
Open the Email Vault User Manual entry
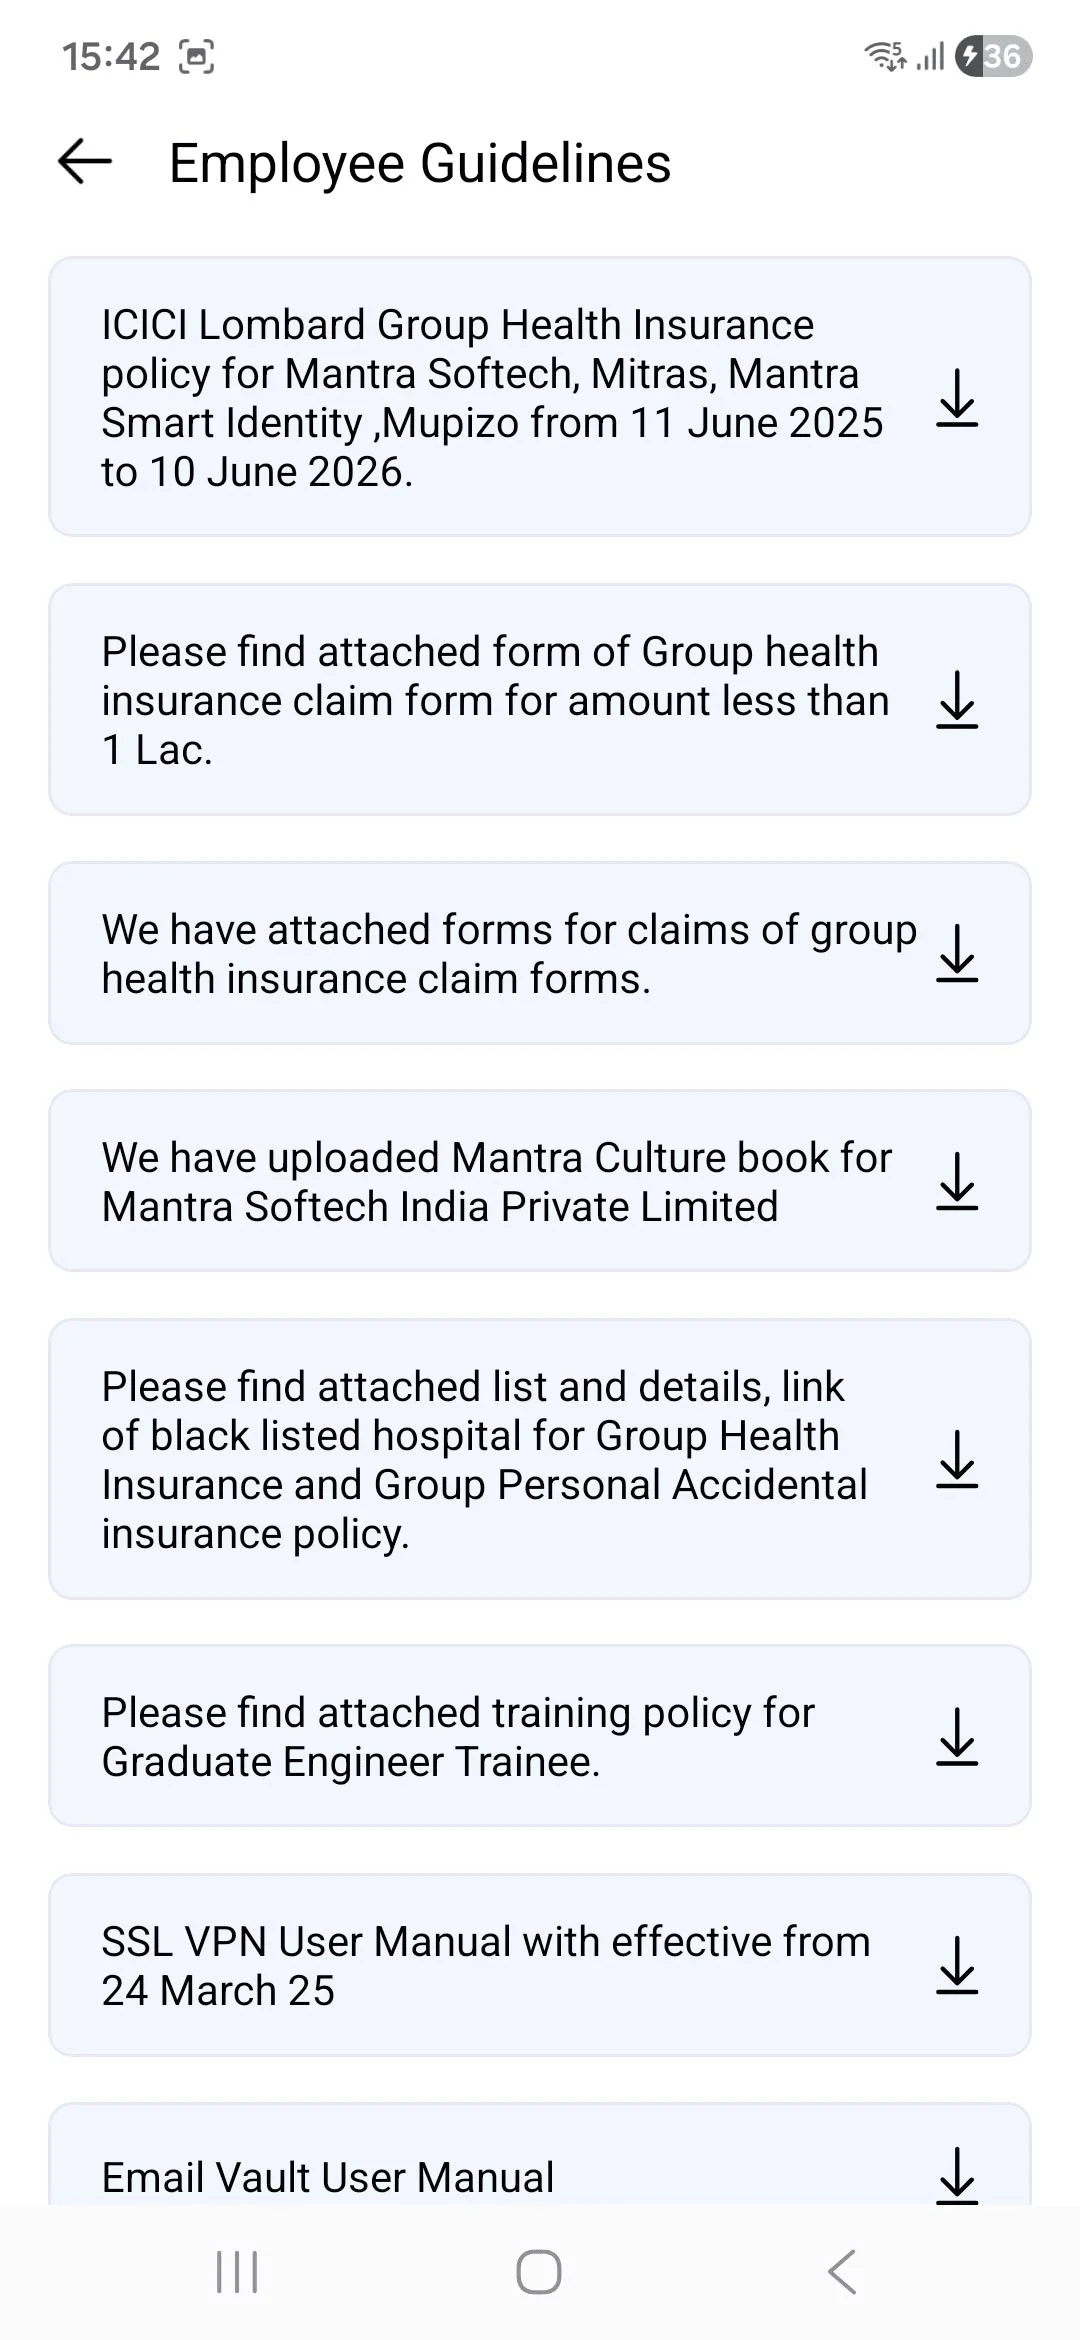pyautogui.click(x=328, y=2177)
